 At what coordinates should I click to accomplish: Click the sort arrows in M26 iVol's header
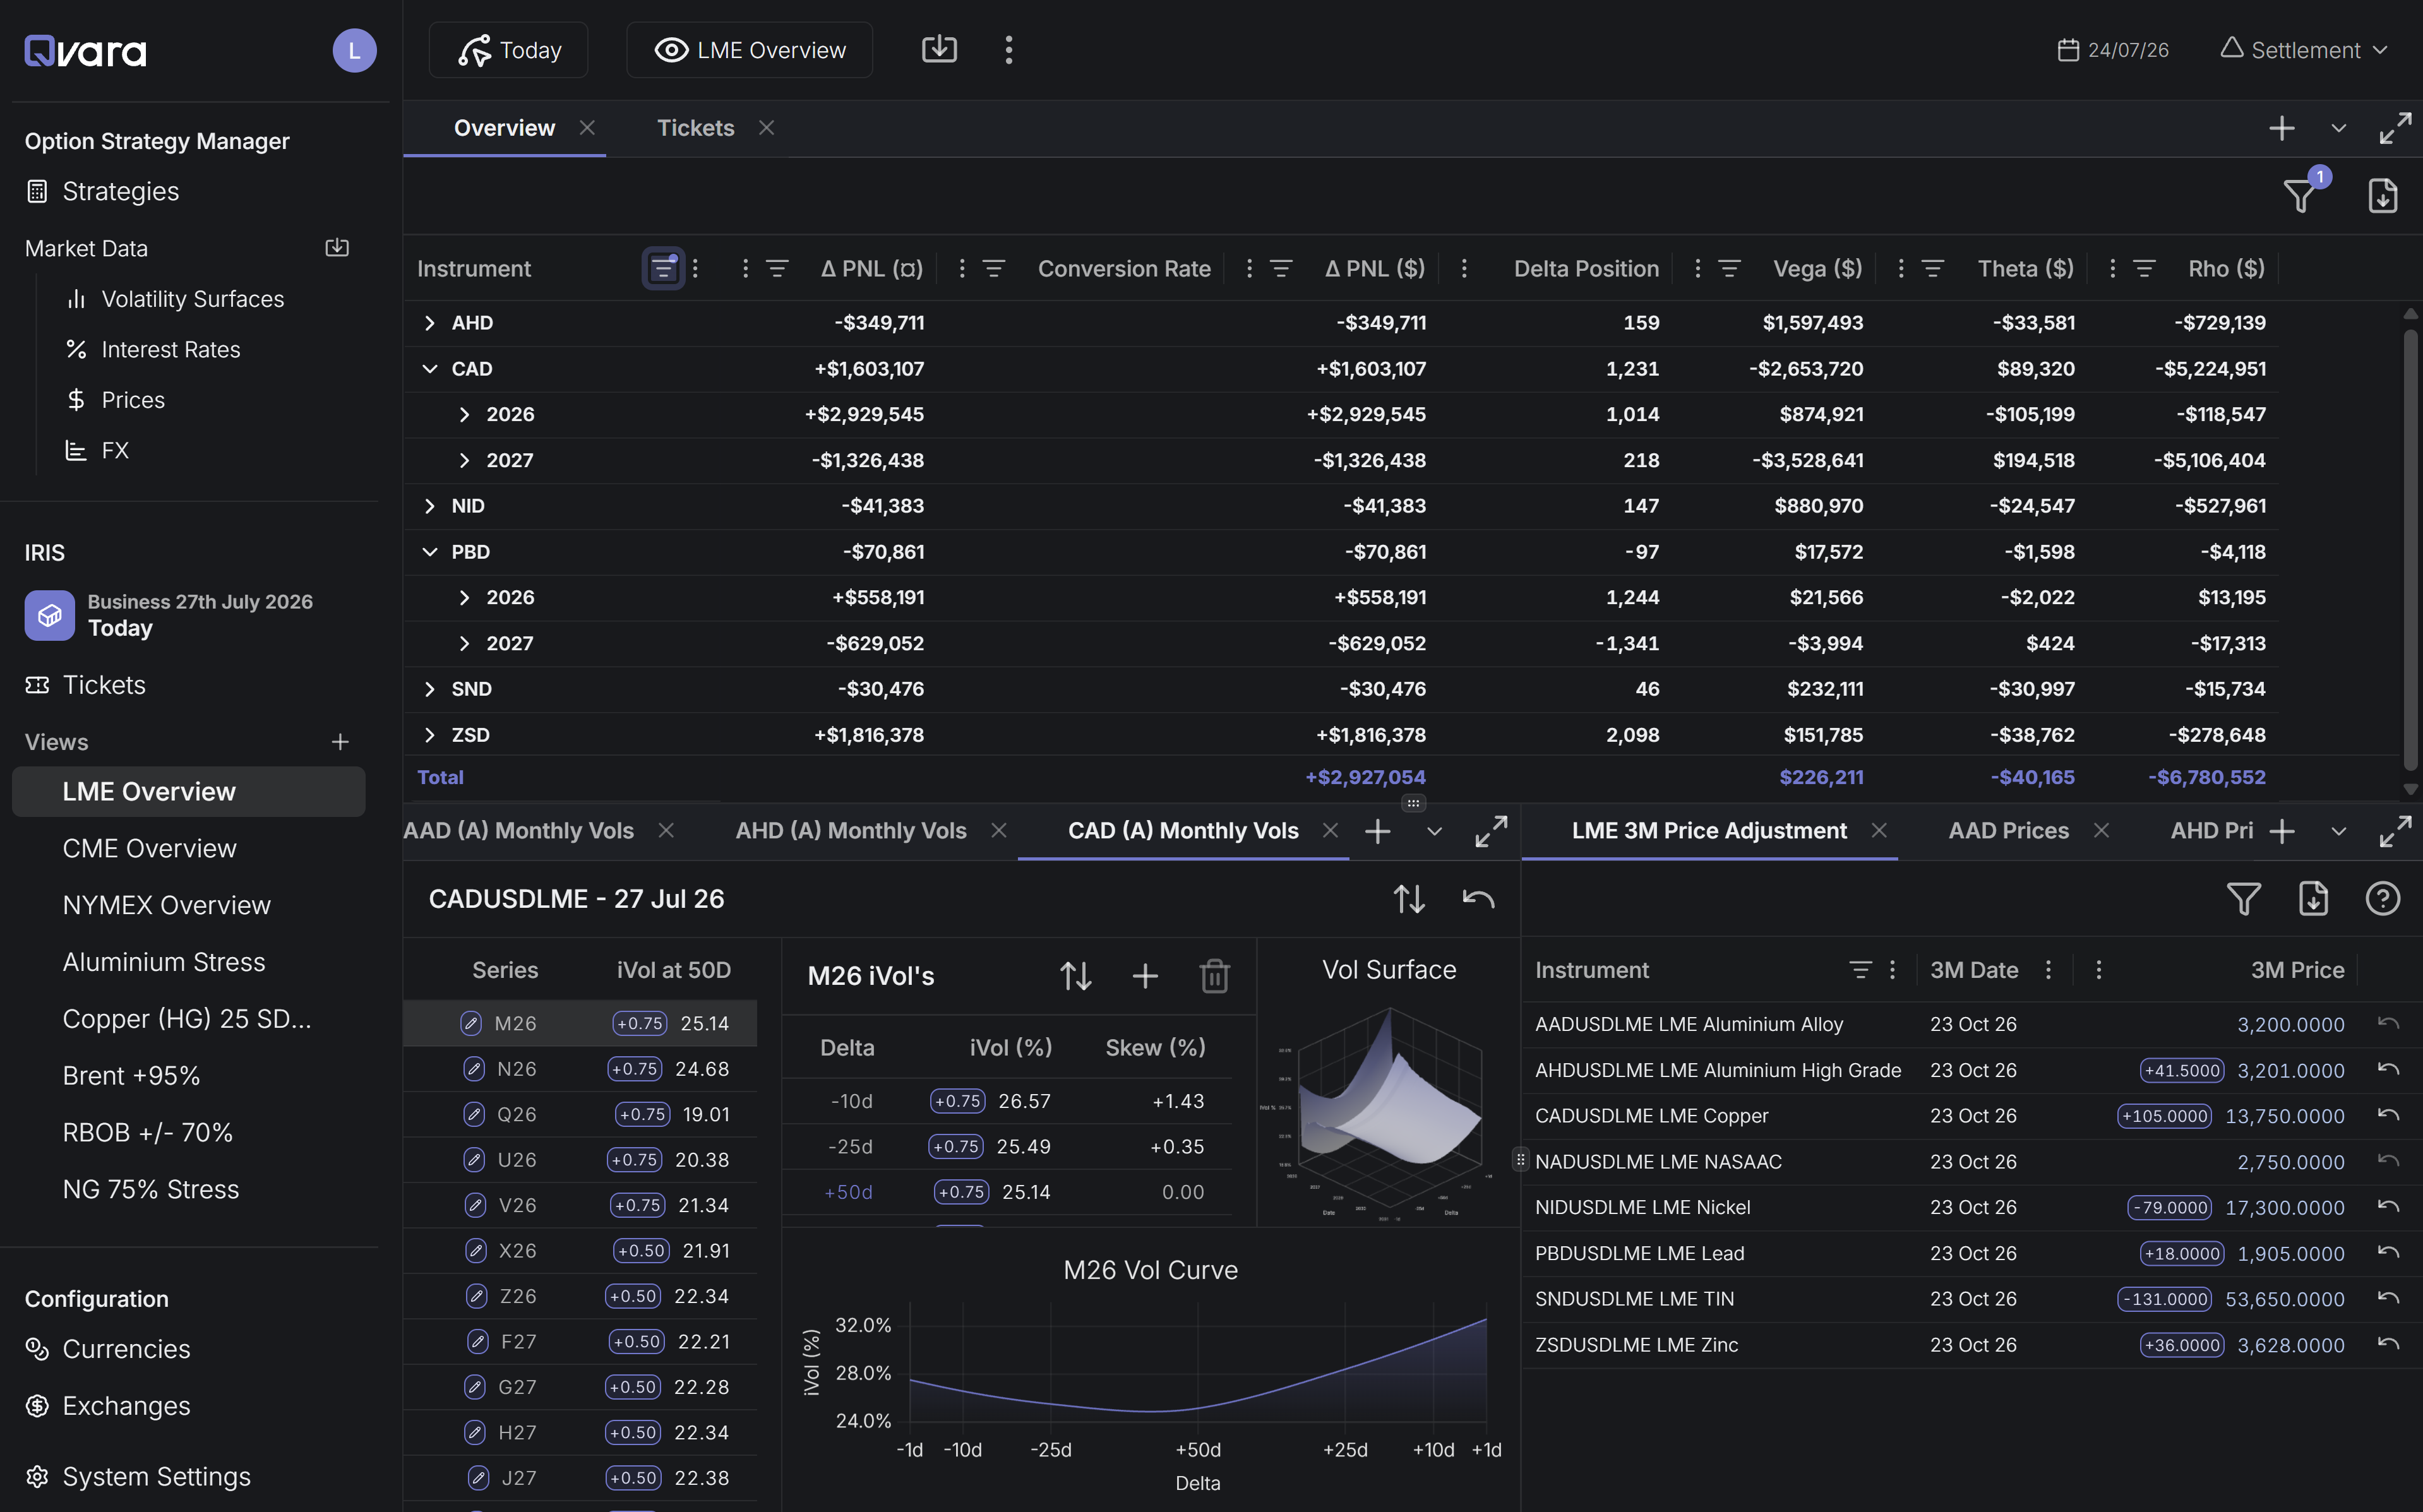click(x=1076, y=976)
